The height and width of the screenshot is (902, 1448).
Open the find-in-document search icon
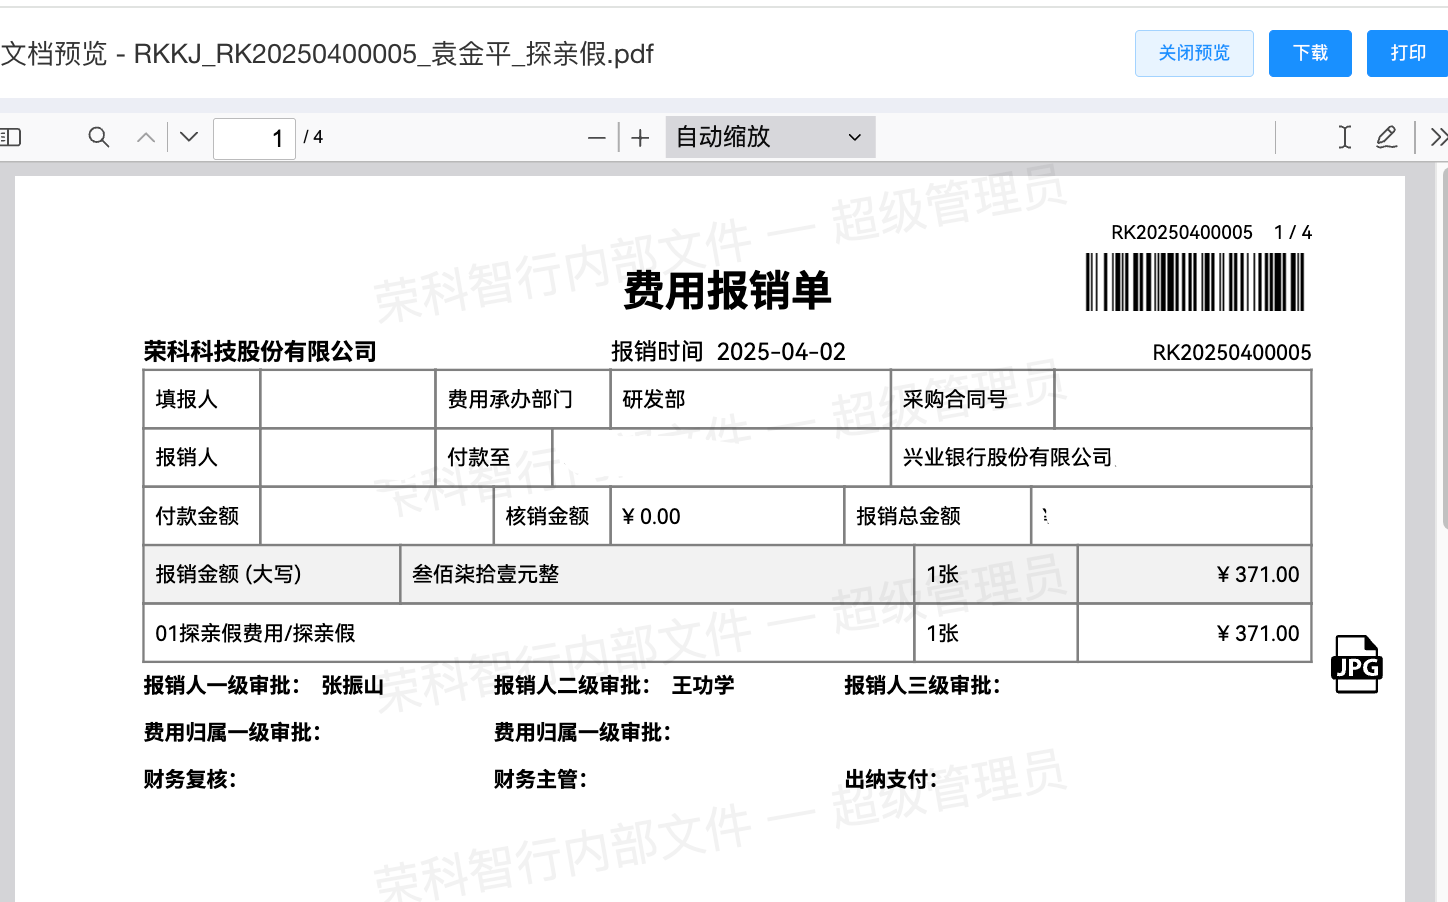click(x=98, y=137)
